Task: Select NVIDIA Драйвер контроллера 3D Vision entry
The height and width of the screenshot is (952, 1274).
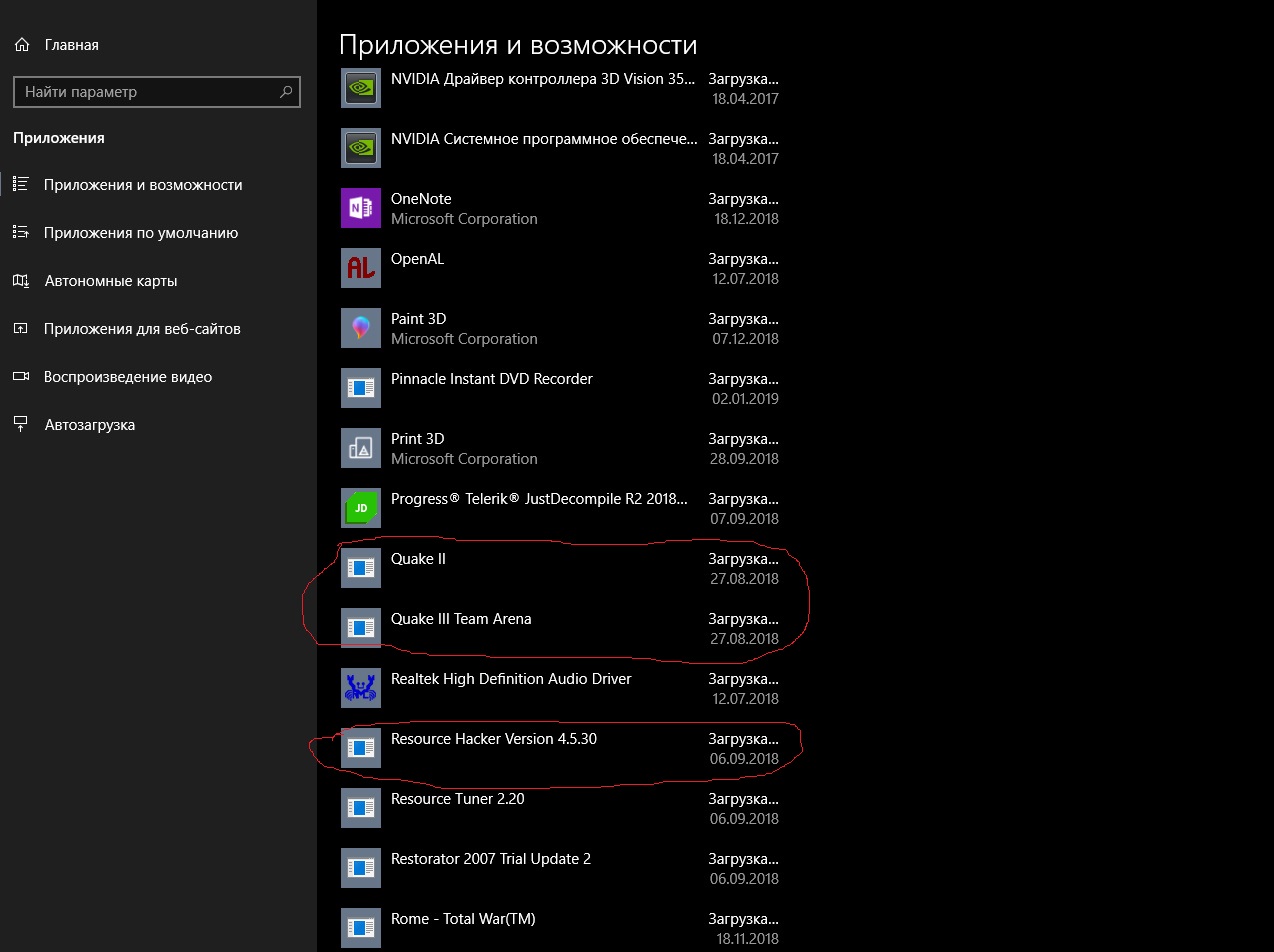Action: (543, 79)
